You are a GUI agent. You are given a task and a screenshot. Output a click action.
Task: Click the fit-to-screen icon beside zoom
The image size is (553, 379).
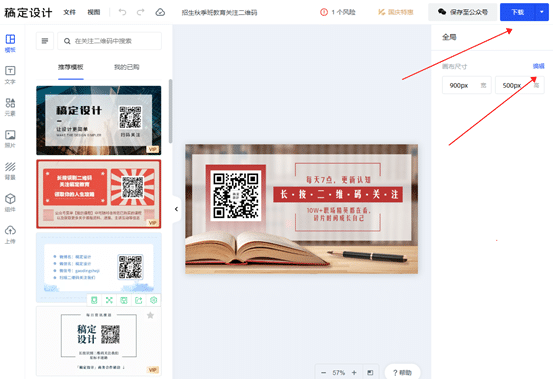[x=370, y=372]
